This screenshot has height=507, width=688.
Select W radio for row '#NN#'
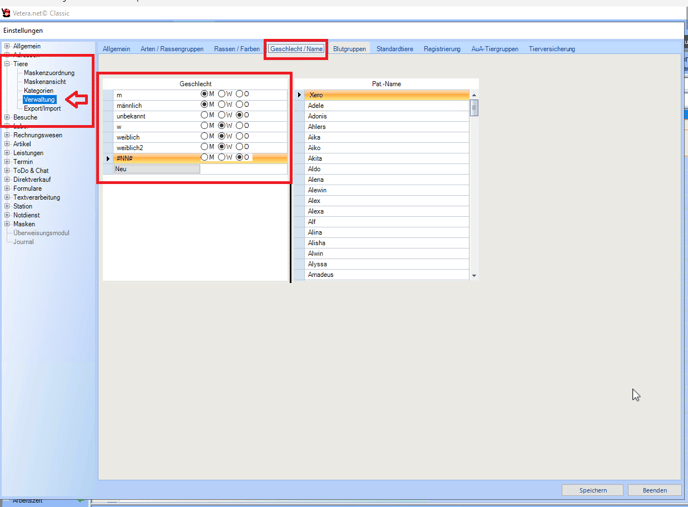click(222, 157)
